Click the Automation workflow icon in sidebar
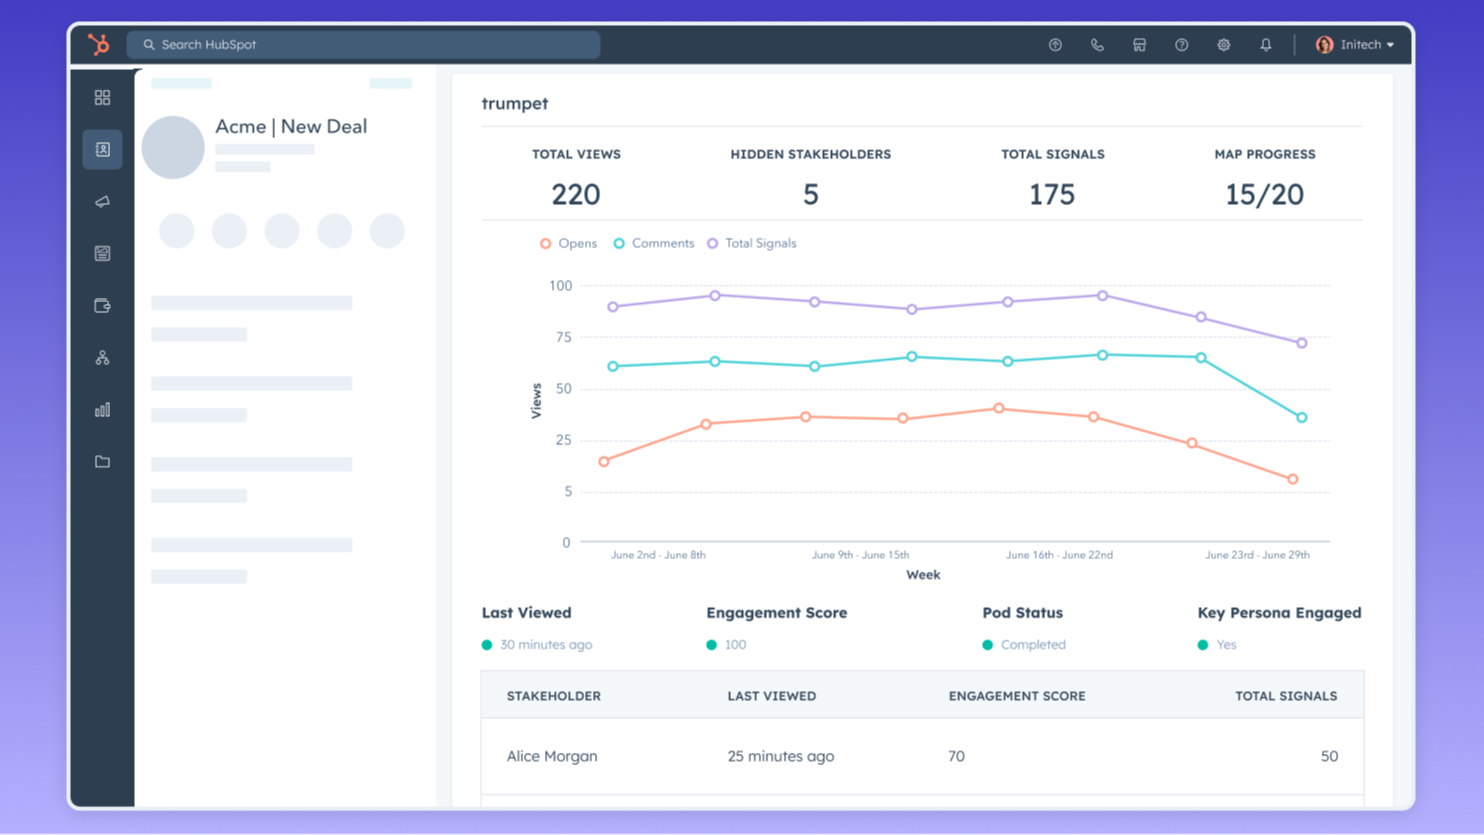The image size is (1484, 835). 102,358
